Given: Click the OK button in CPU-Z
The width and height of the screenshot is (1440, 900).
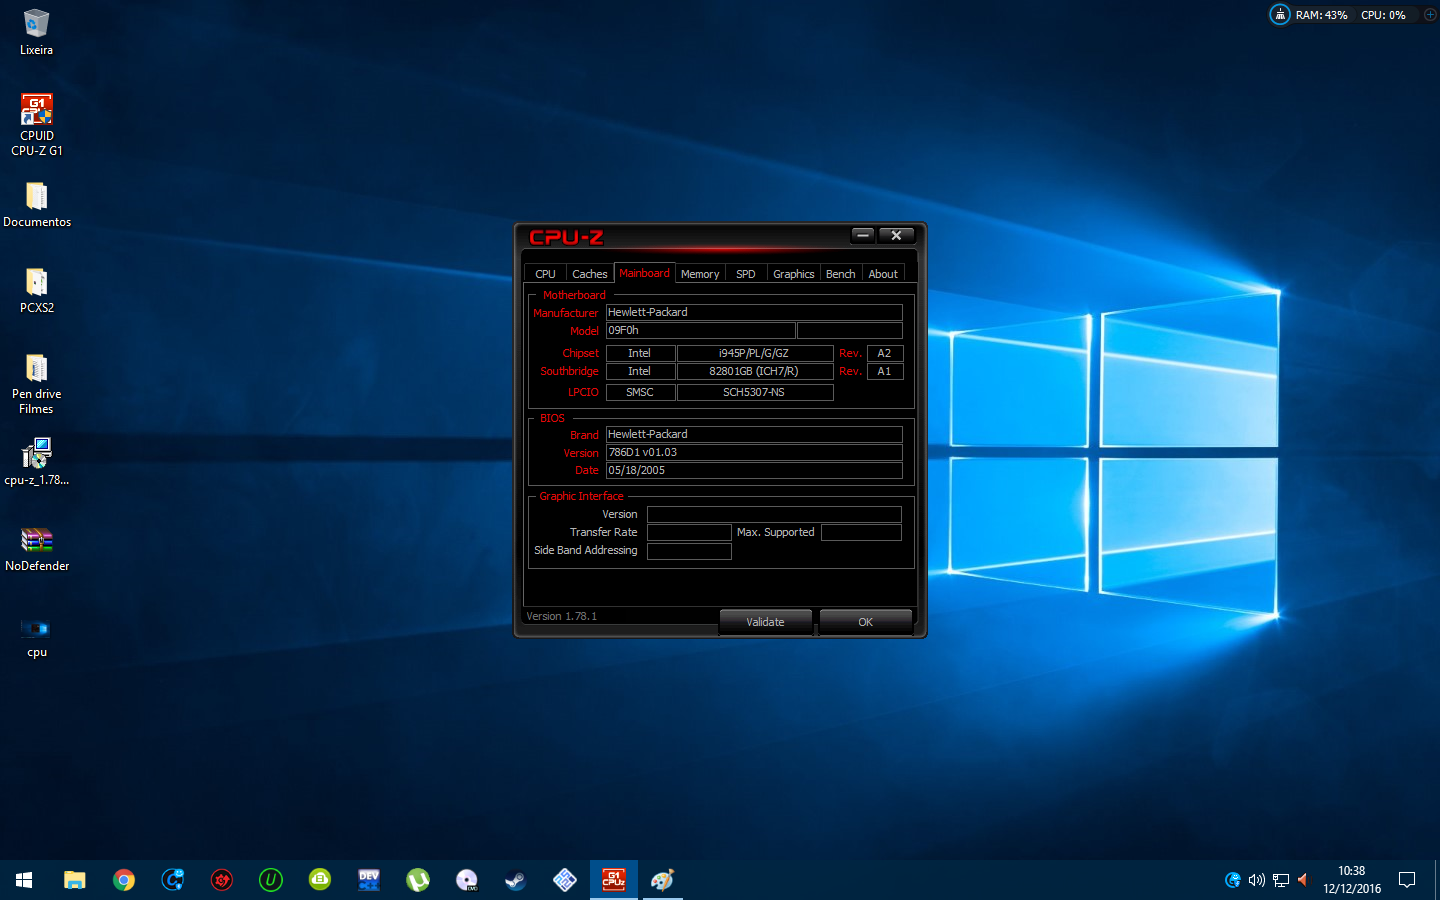Looking at the screenshot, I should (x=865, y=622).
